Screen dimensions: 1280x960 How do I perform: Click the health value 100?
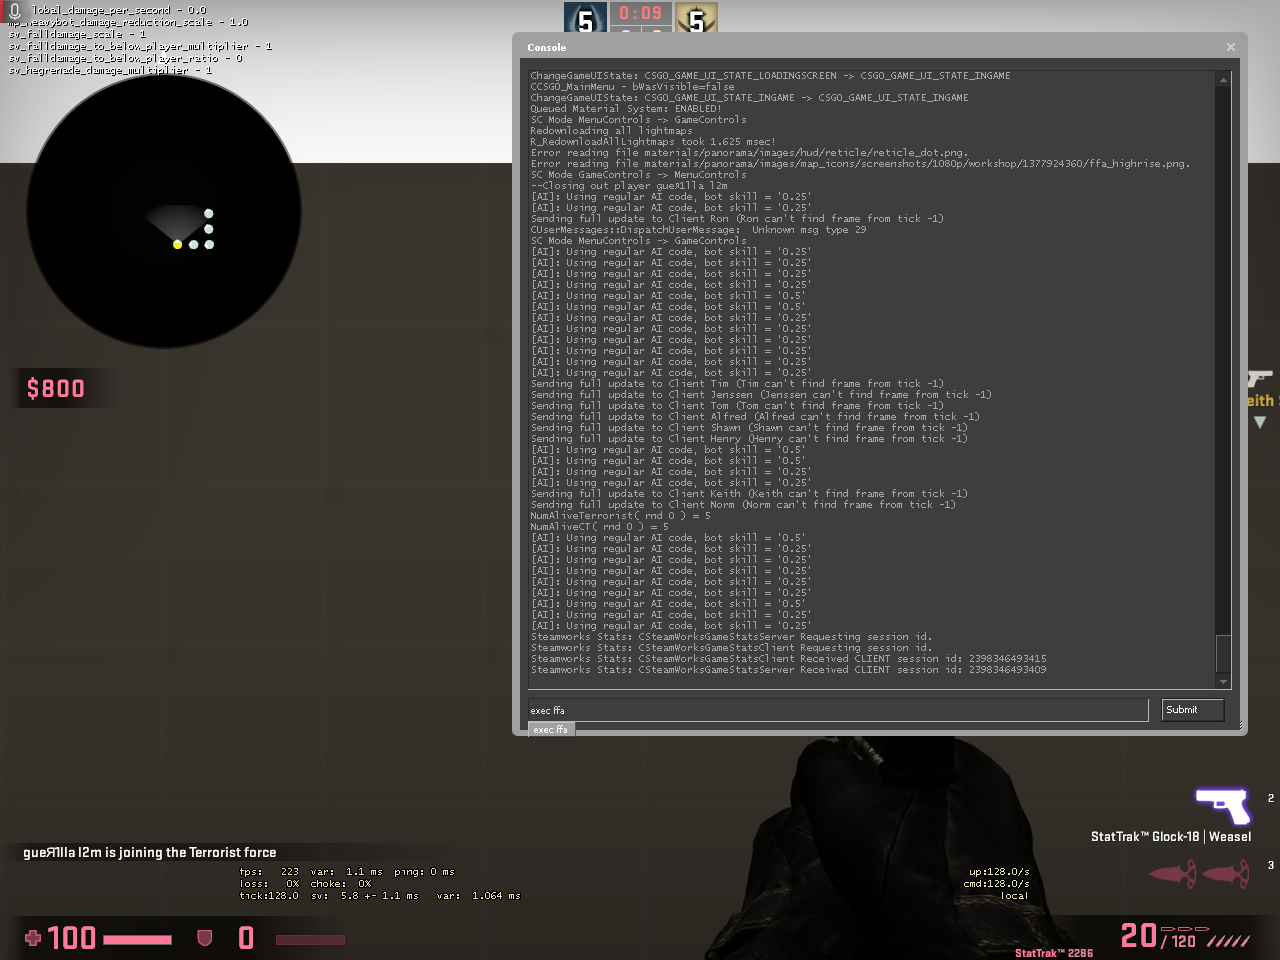click(x=72, y=938)
